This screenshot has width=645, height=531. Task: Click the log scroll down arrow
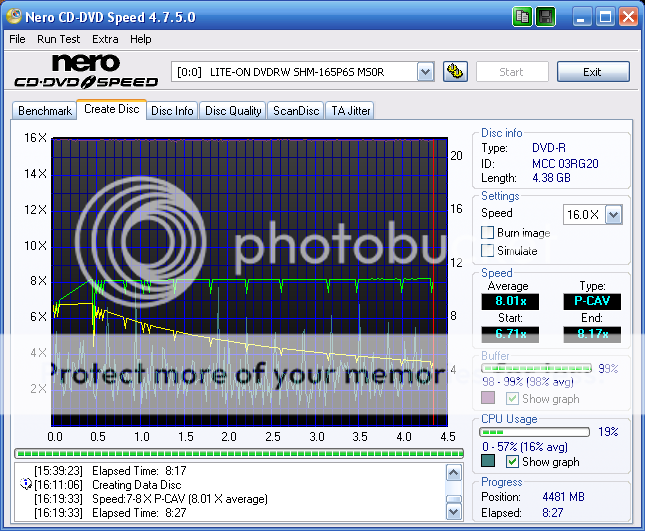(x=454, y=512)
